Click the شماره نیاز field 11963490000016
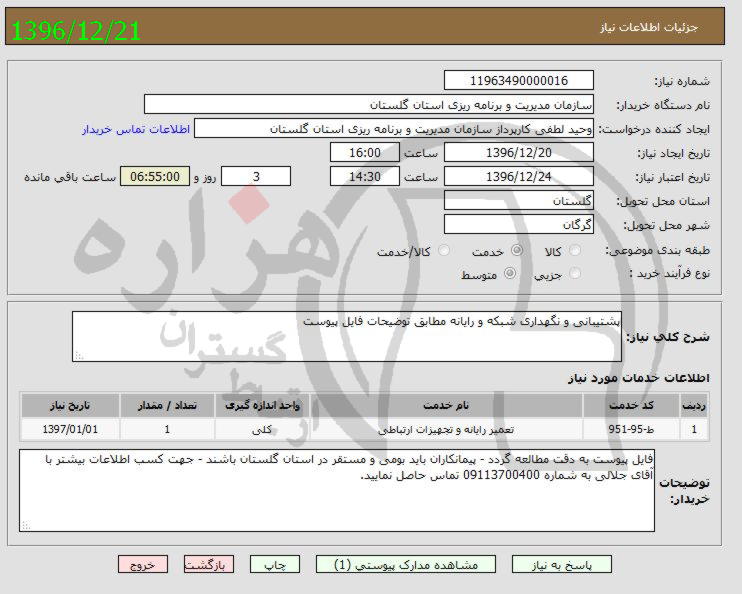 pyautogui.click(x=519, y=80)
